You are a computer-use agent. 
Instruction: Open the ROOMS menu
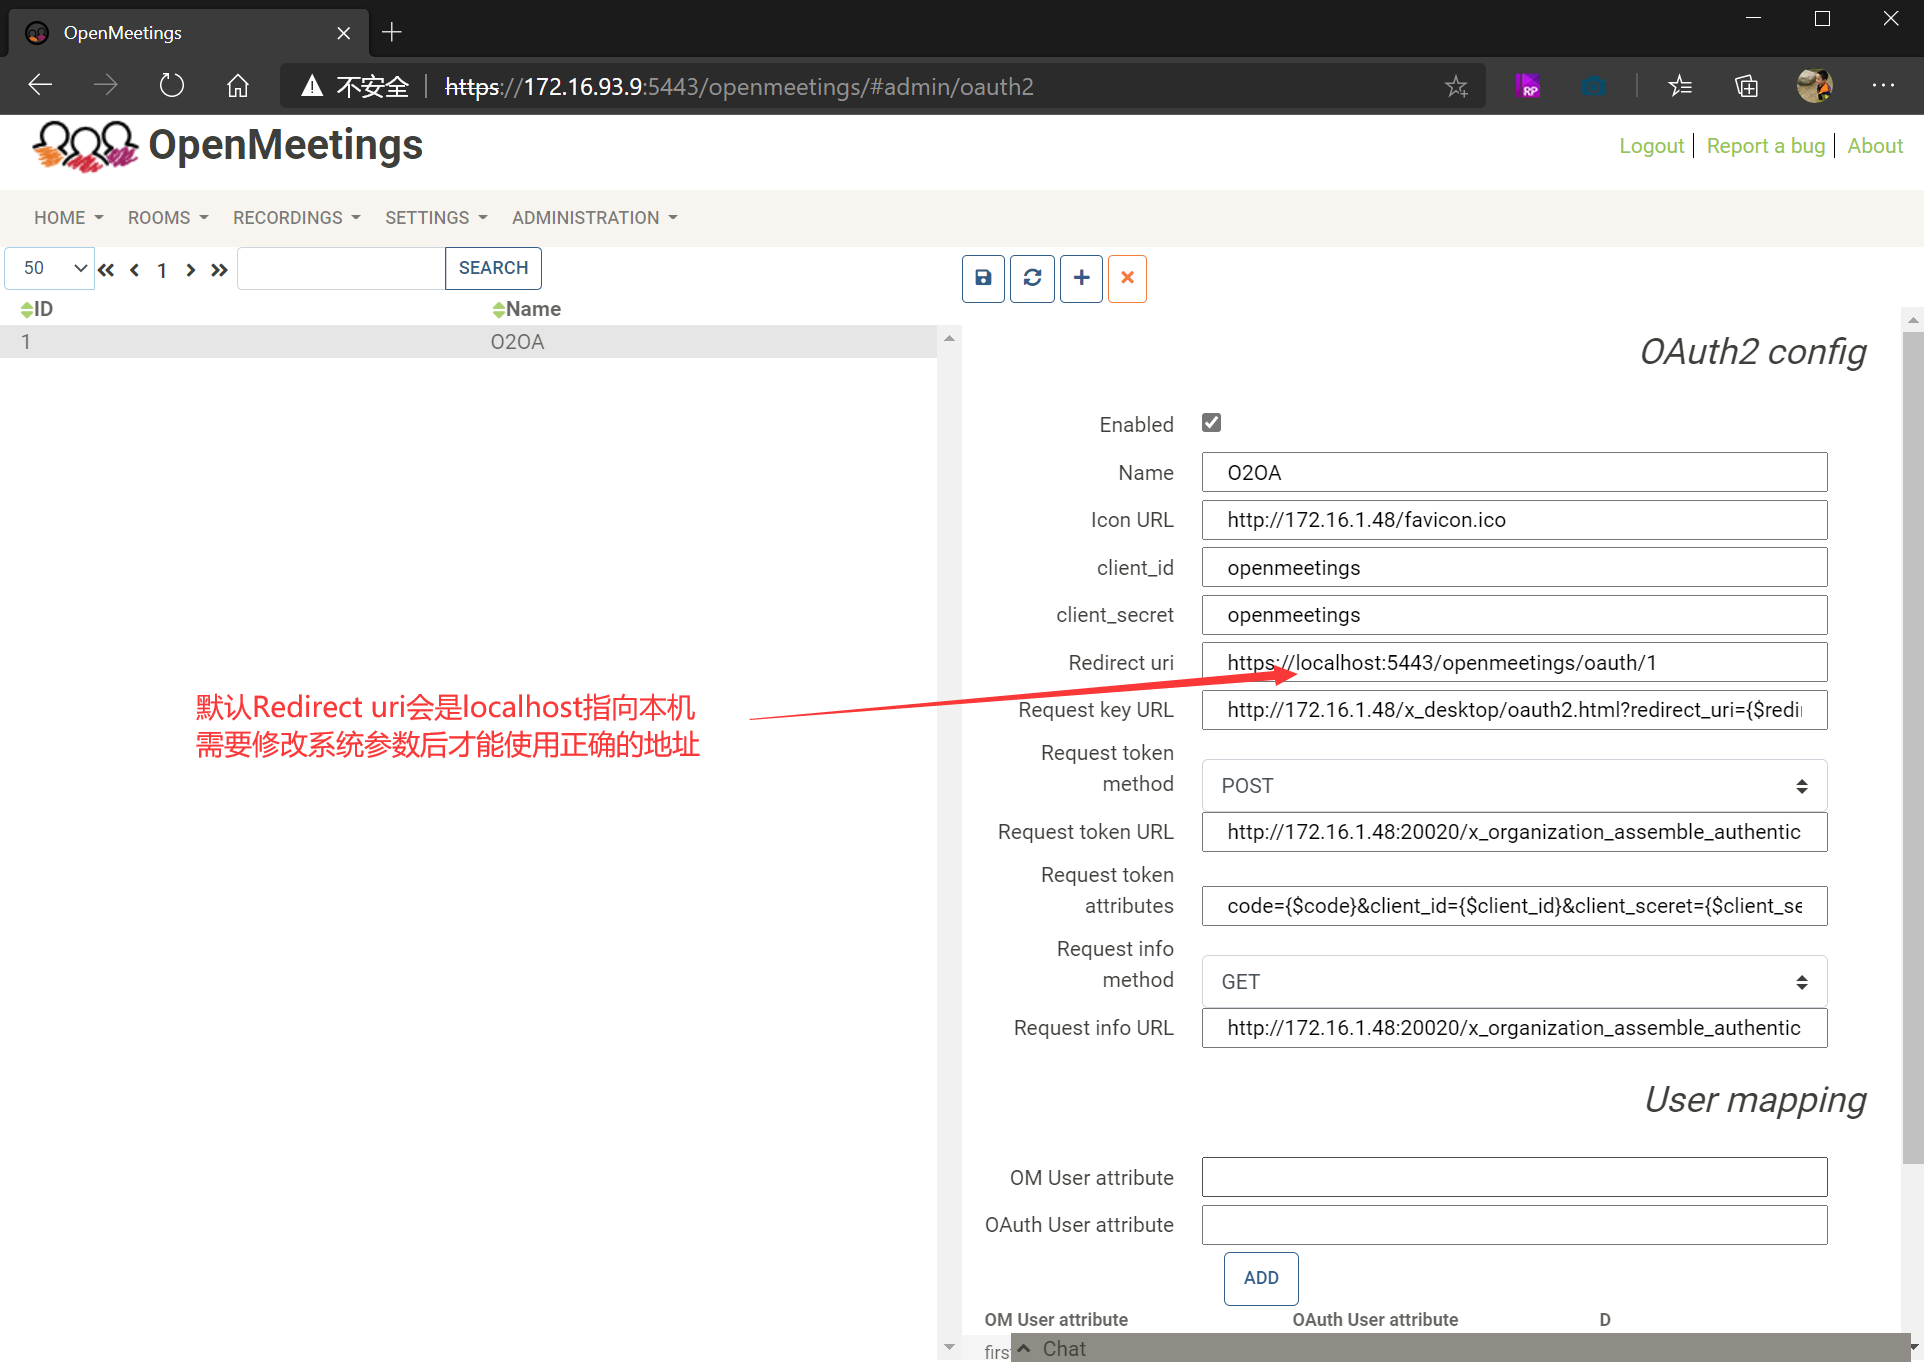167,218
